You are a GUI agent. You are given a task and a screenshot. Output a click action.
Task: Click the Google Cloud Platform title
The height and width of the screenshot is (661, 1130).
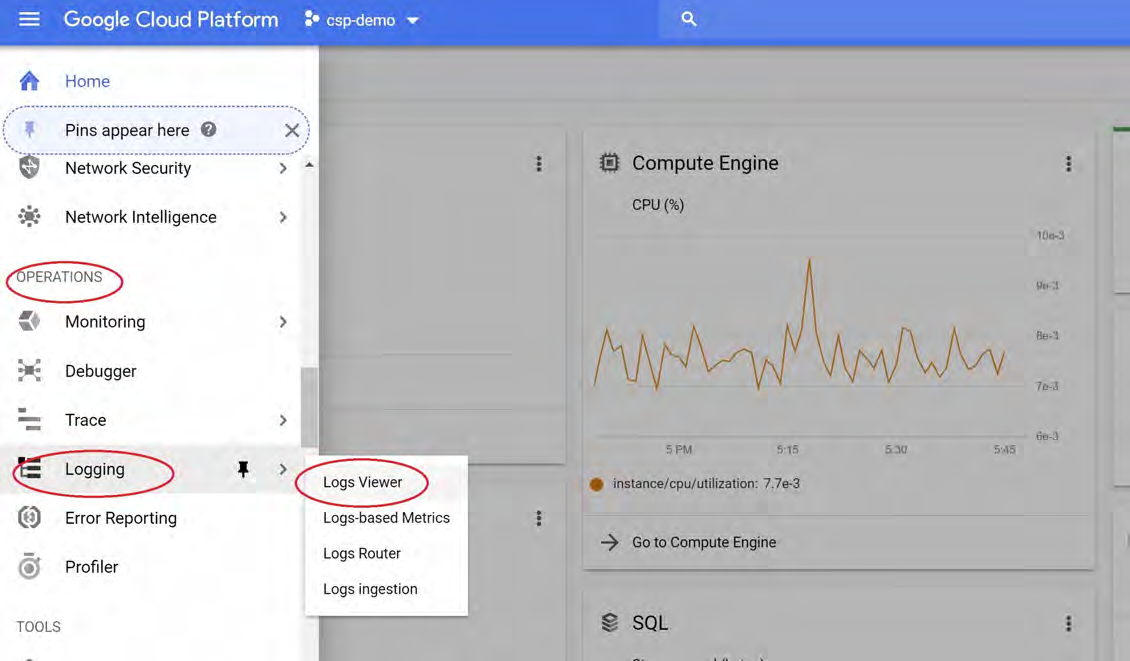[171, 19]
